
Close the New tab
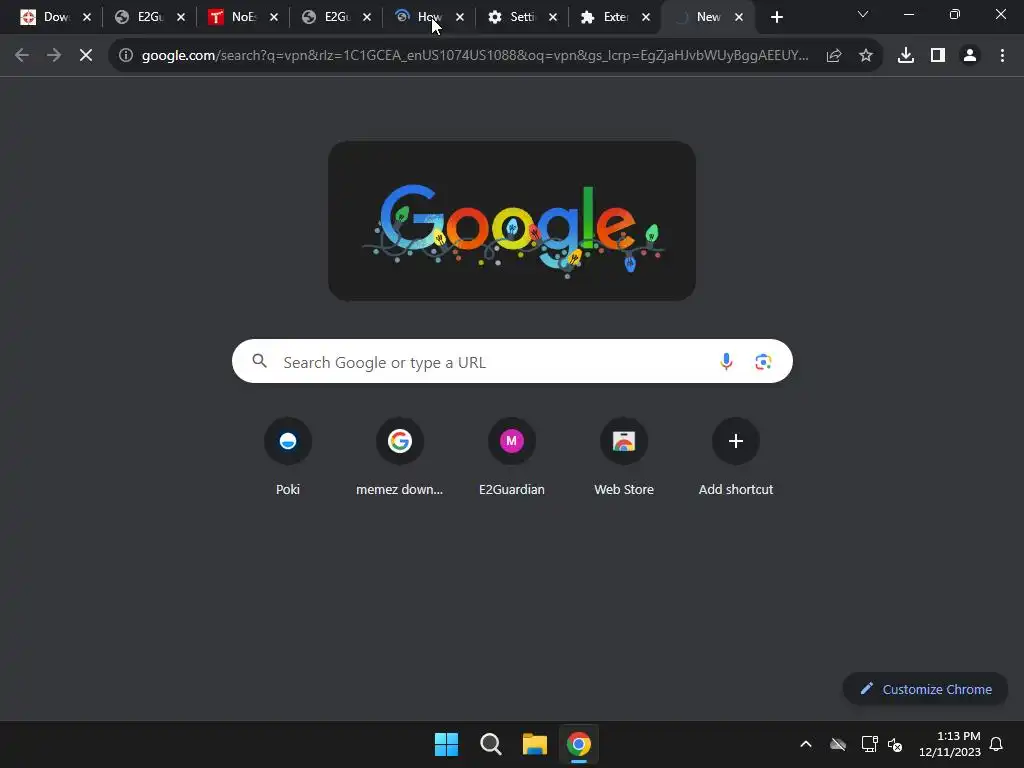click(739, 17)
